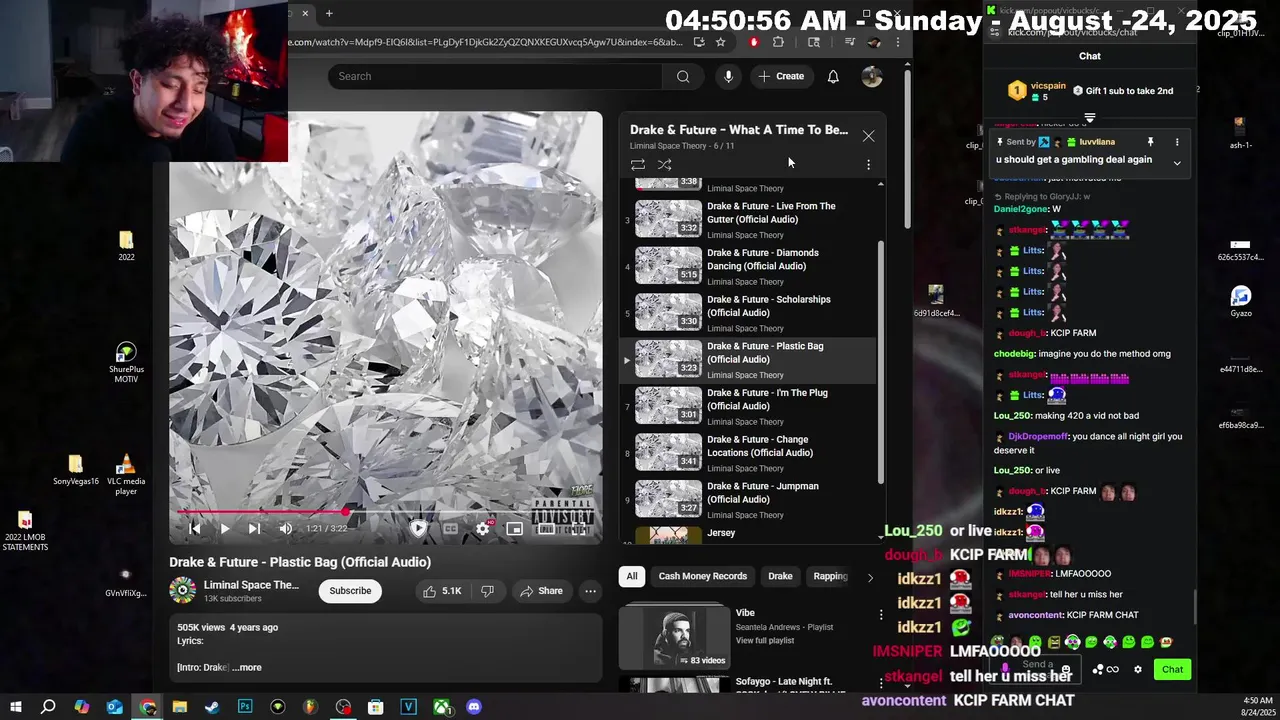Focus the YouTube Search field

(x=495, y=76)
